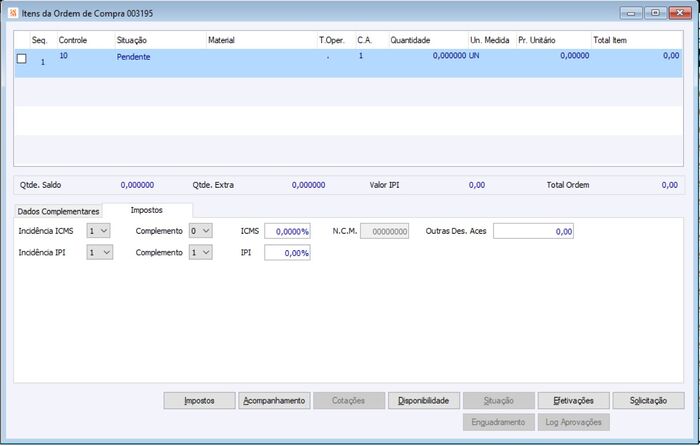
Task: Edit the Outras Des. Aces value field
Action: (x=533, y=231)
